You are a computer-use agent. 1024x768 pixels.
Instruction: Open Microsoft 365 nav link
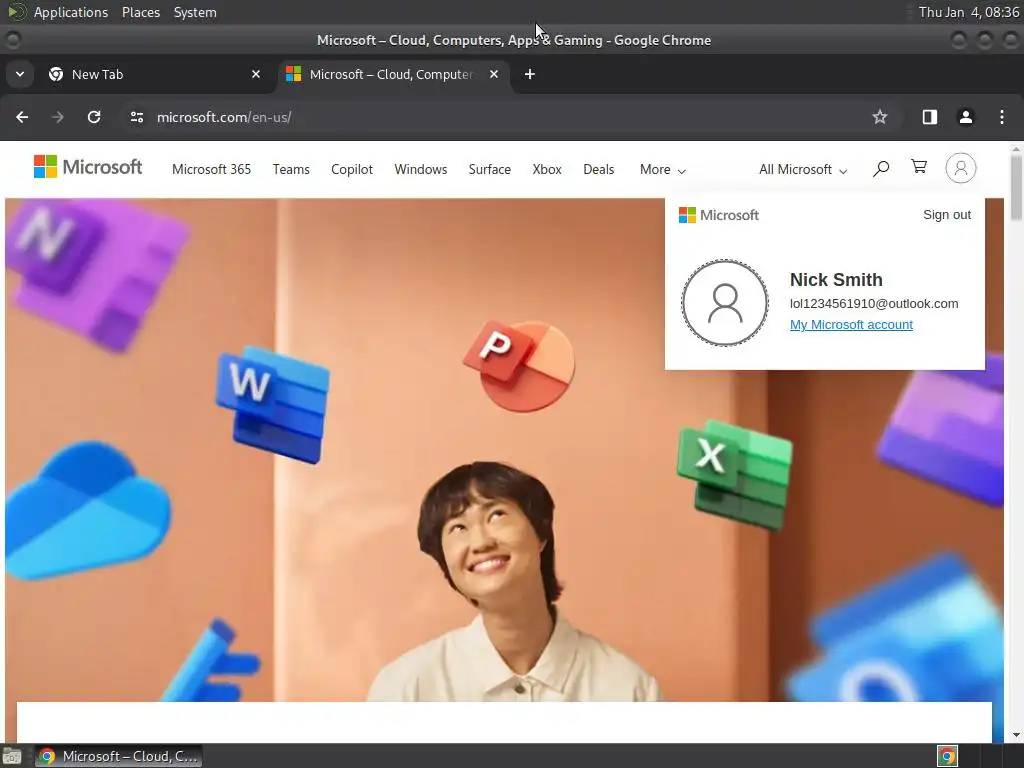[212, 169]
